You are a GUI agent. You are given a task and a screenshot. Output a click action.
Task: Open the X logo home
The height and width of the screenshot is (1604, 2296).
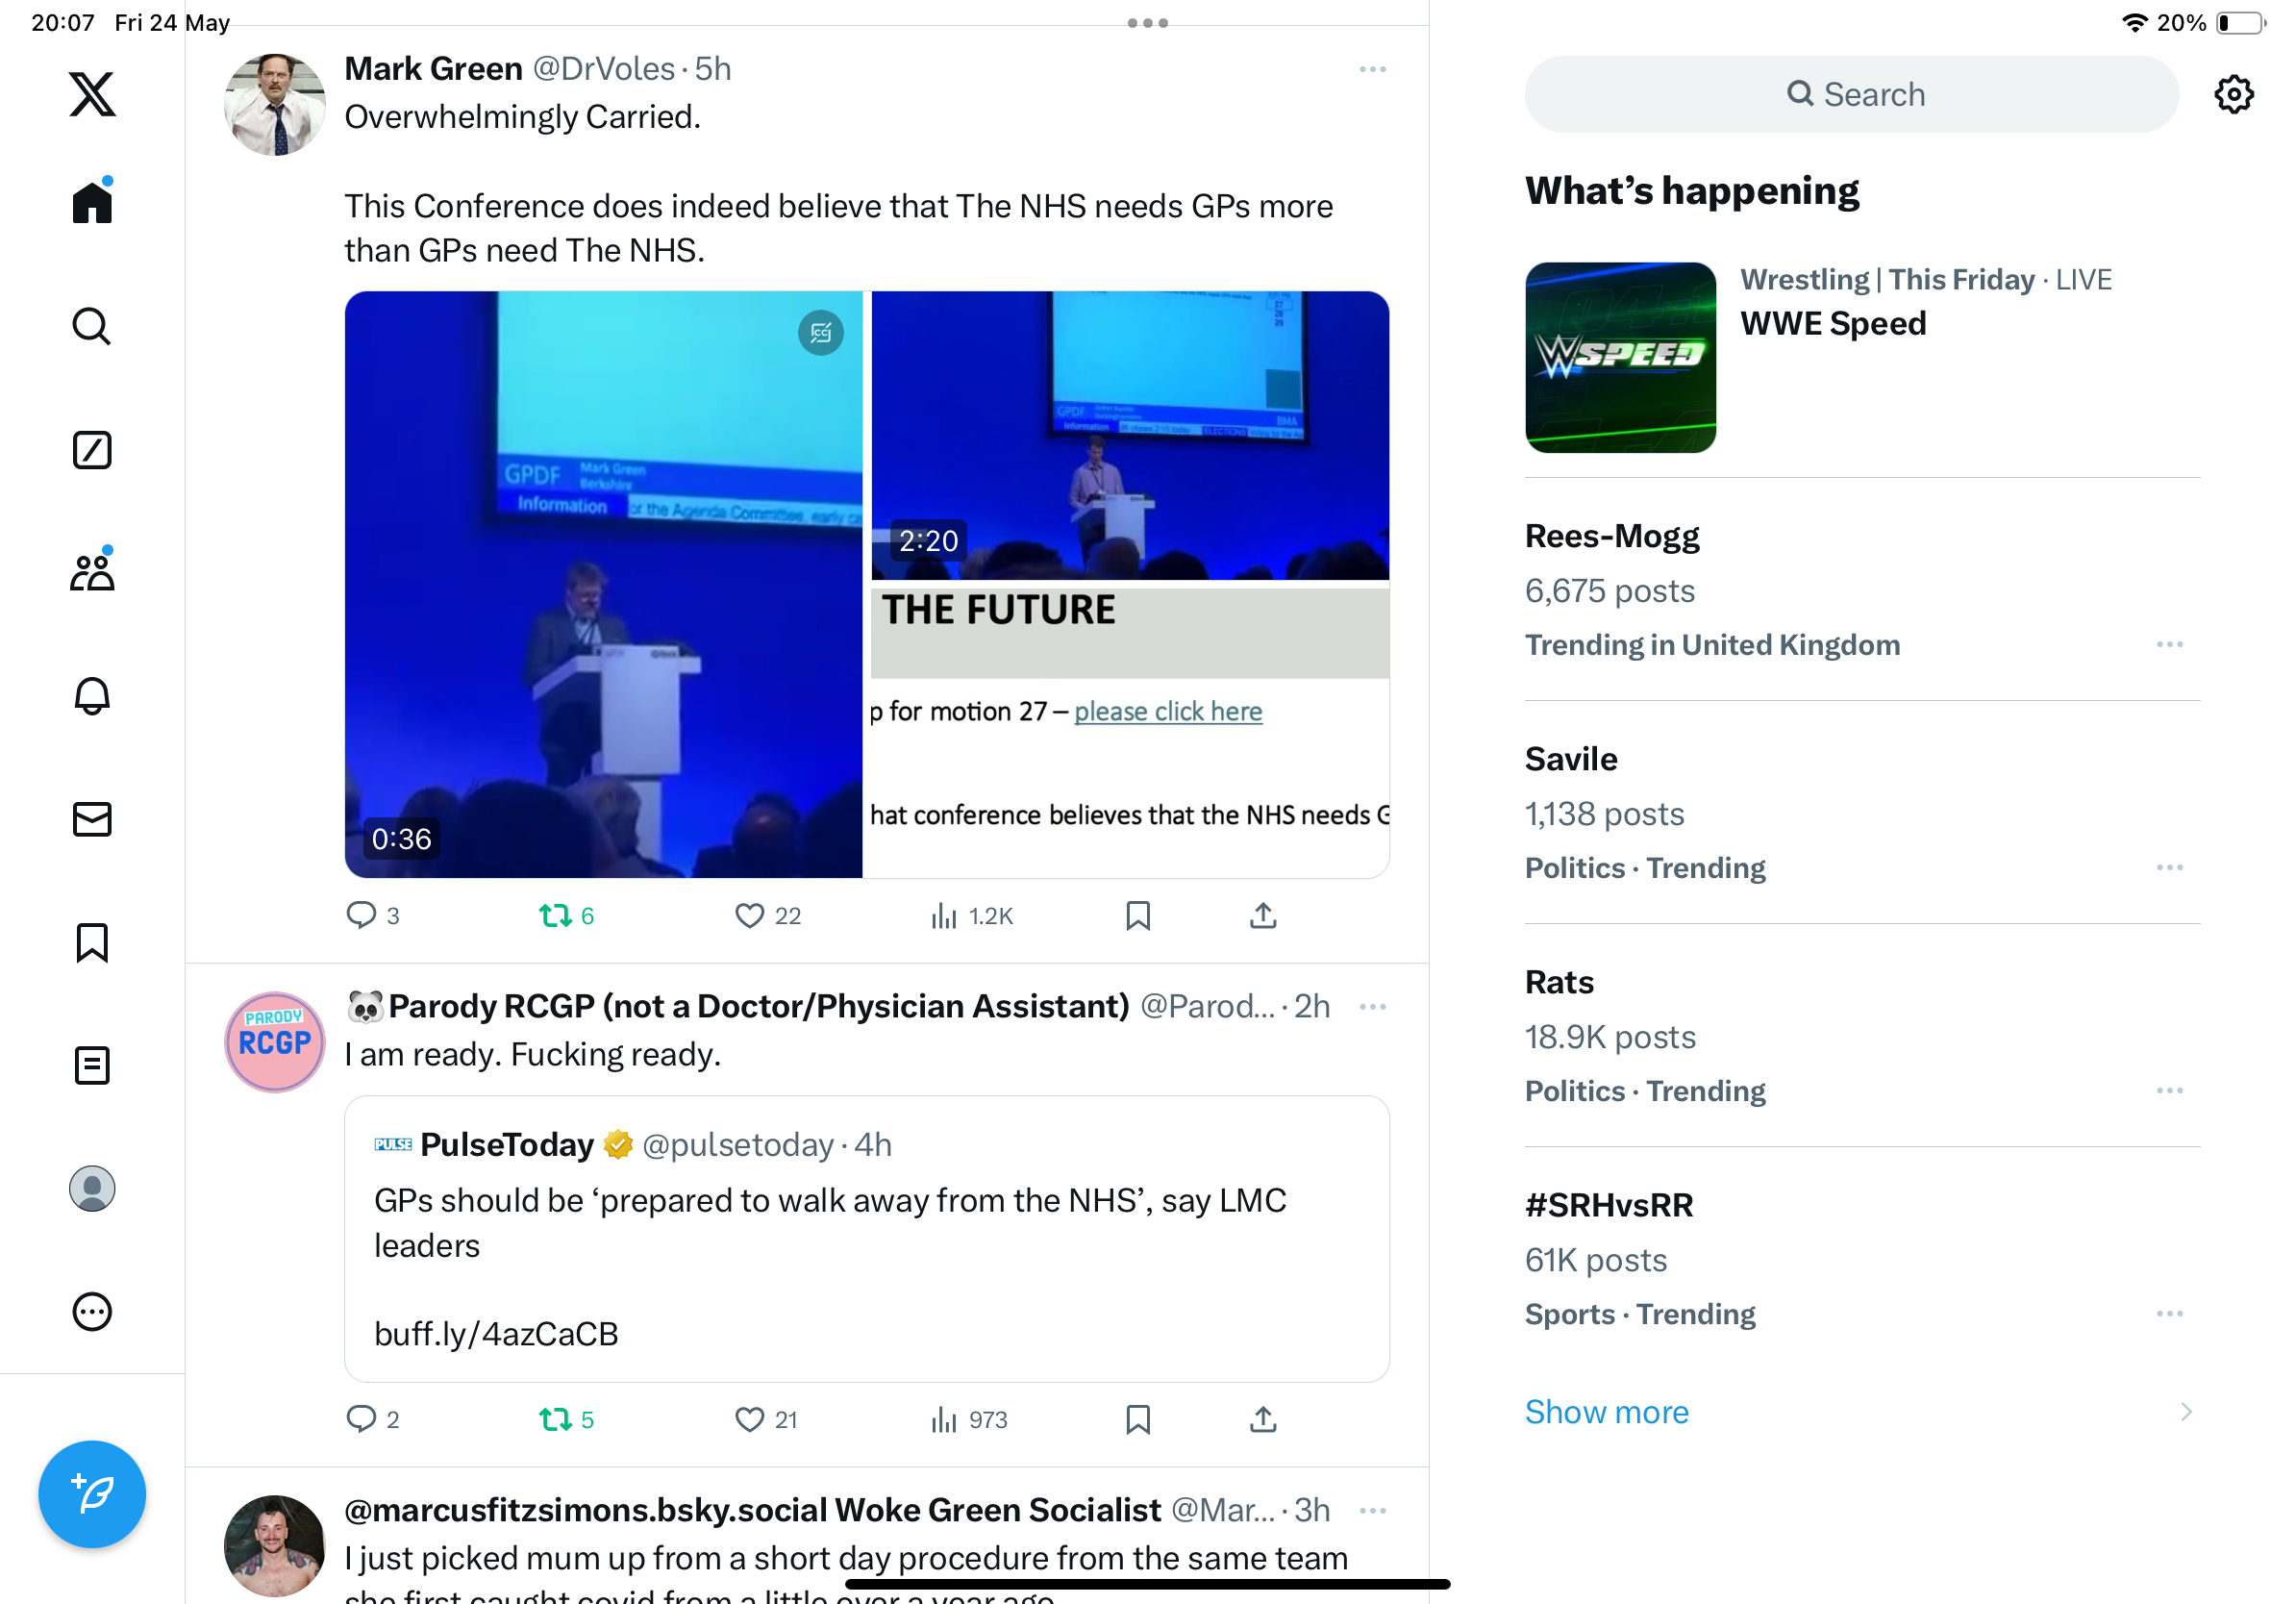tap(92, 94)
